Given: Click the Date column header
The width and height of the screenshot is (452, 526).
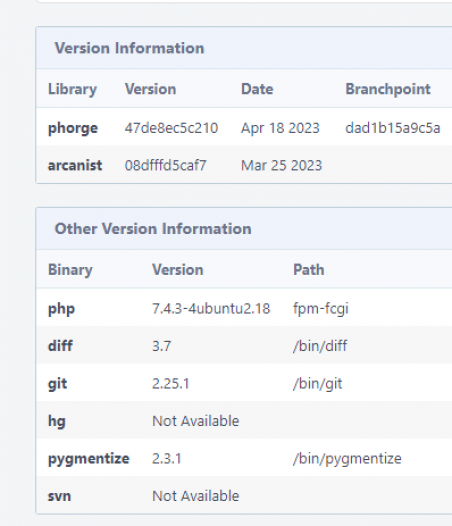Looking at the screenshot, I should pyautogui.click(x=257, y=89).
